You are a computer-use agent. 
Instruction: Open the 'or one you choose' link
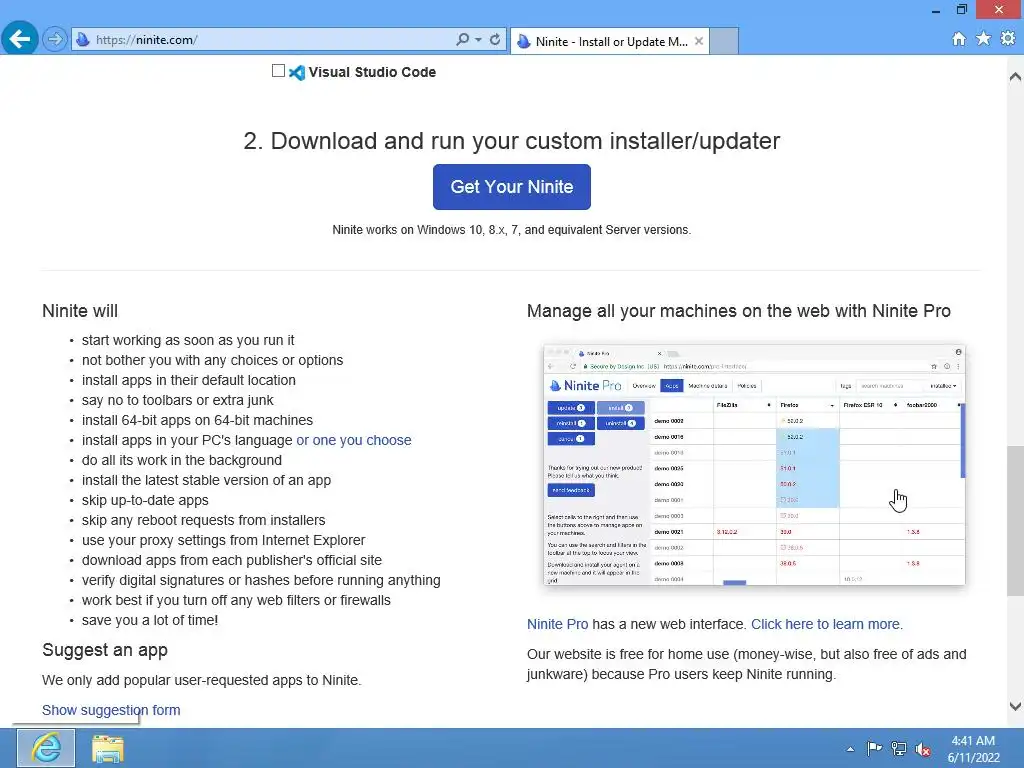tap(354, 440)
